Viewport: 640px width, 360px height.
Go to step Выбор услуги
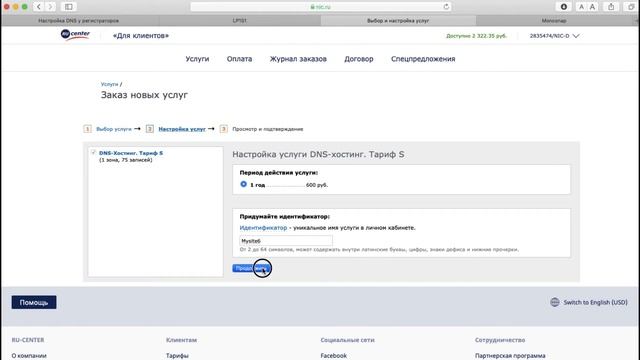(x=114, y=129)
